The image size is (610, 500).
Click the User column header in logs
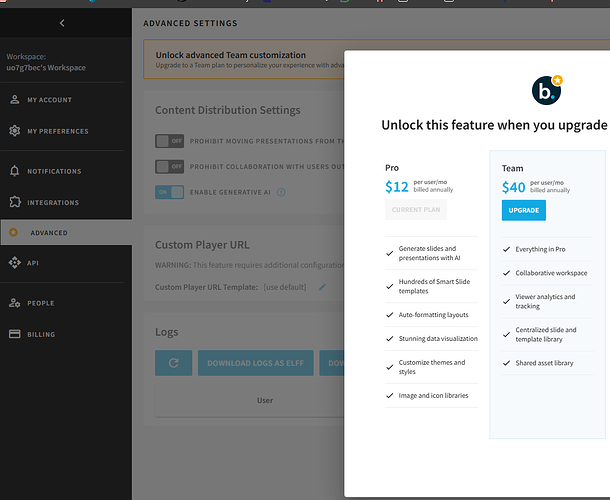(x=265, y=400)
